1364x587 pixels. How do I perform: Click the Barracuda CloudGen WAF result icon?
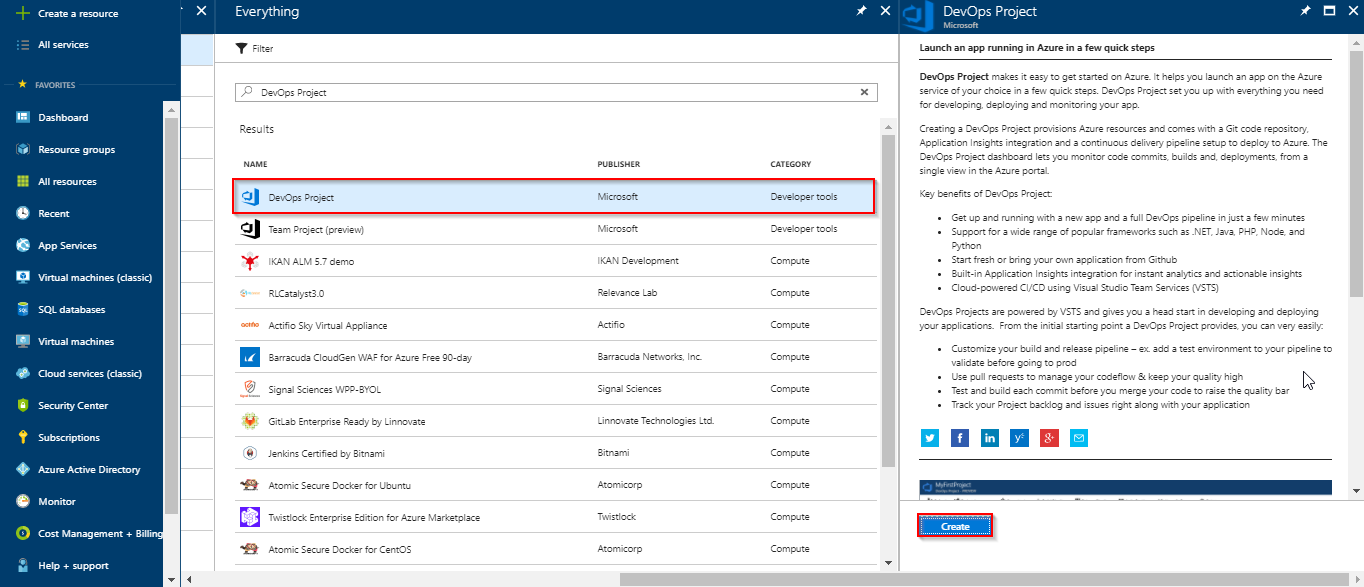point(250,357)
